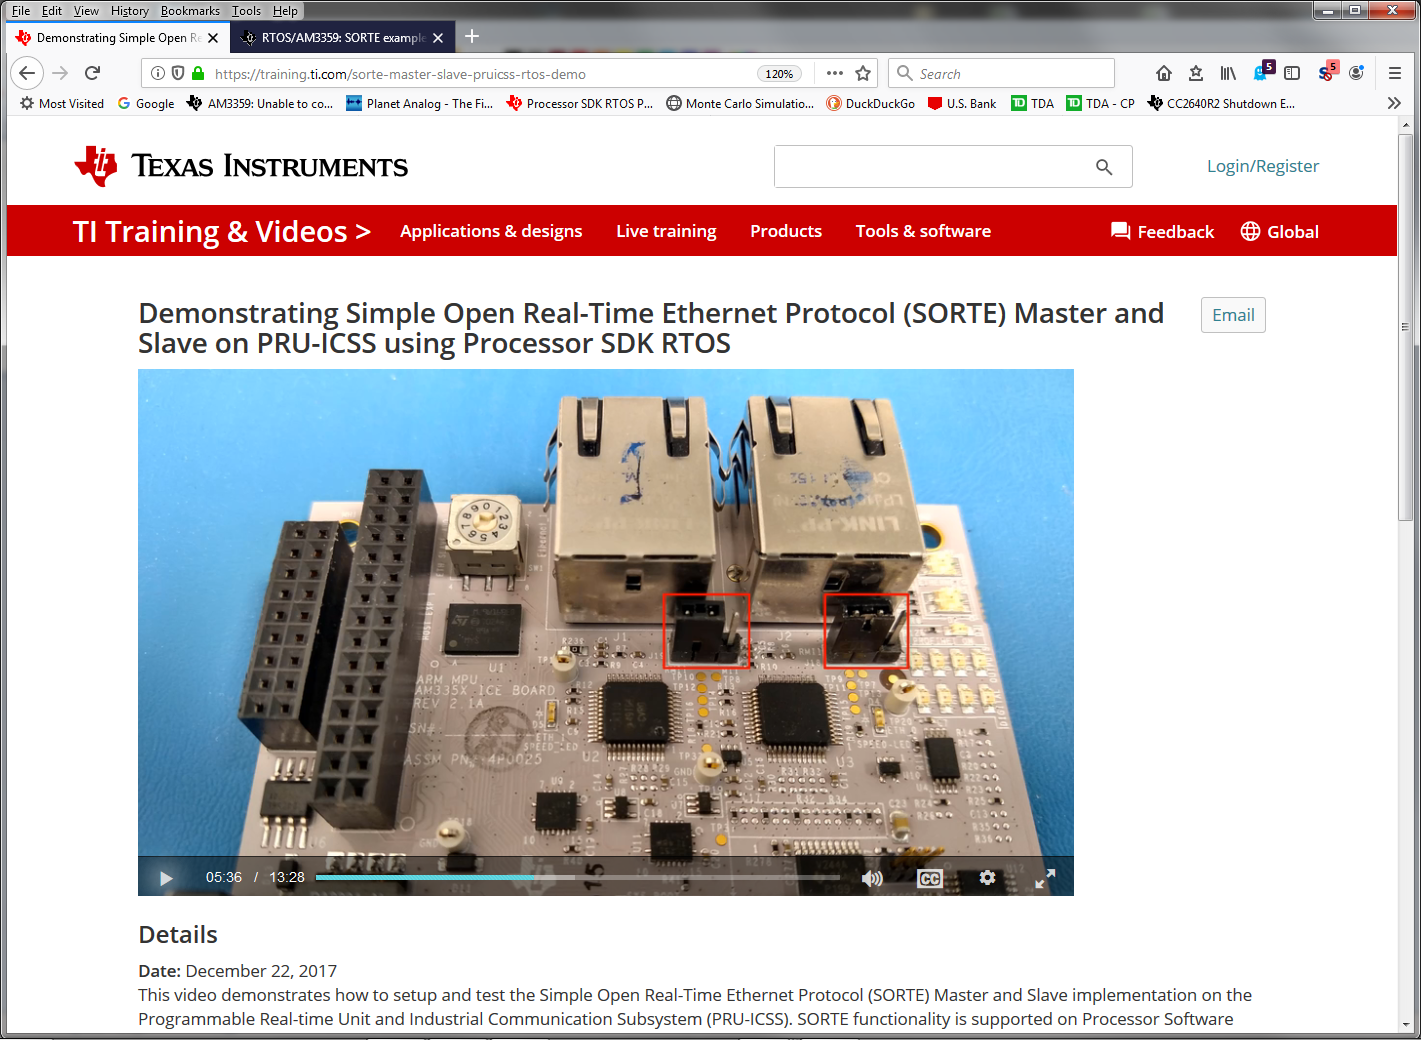This screenshot has height=1040, width=1421.
Task: Enter fullscreen video mode
Action: (x=1045, y=878)
